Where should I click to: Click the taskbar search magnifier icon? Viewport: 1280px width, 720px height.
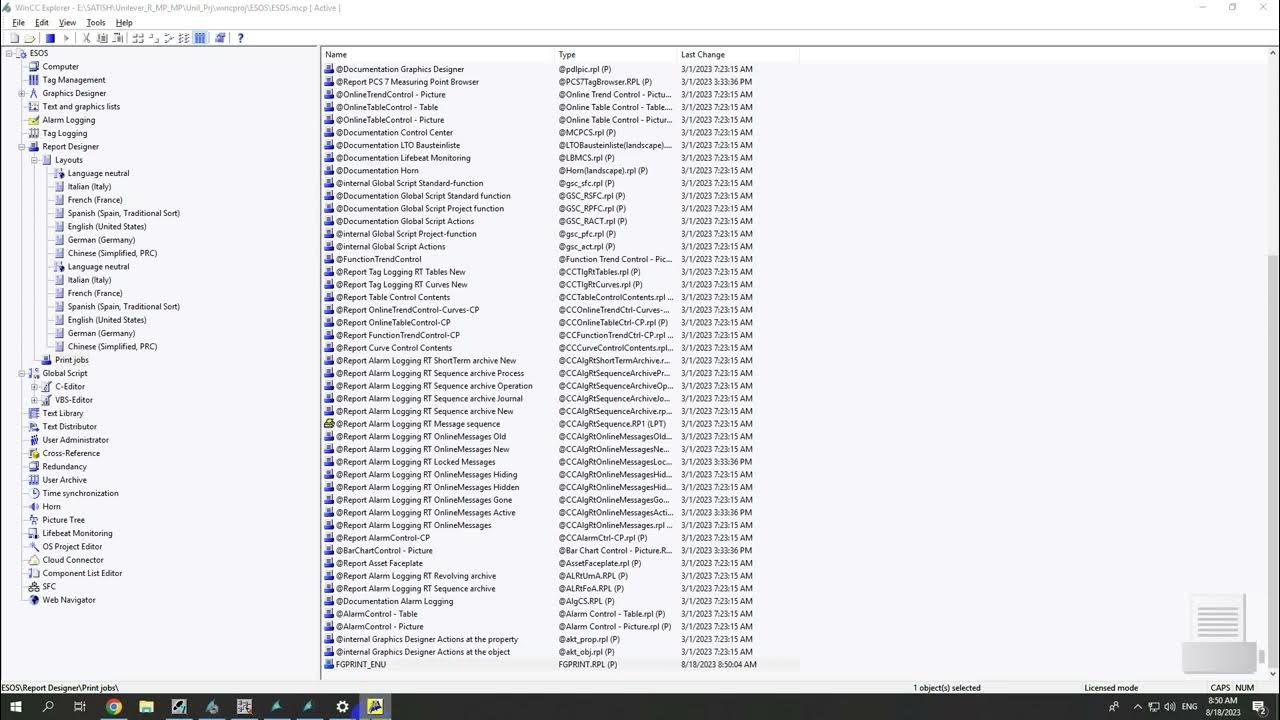click(48, 706)
